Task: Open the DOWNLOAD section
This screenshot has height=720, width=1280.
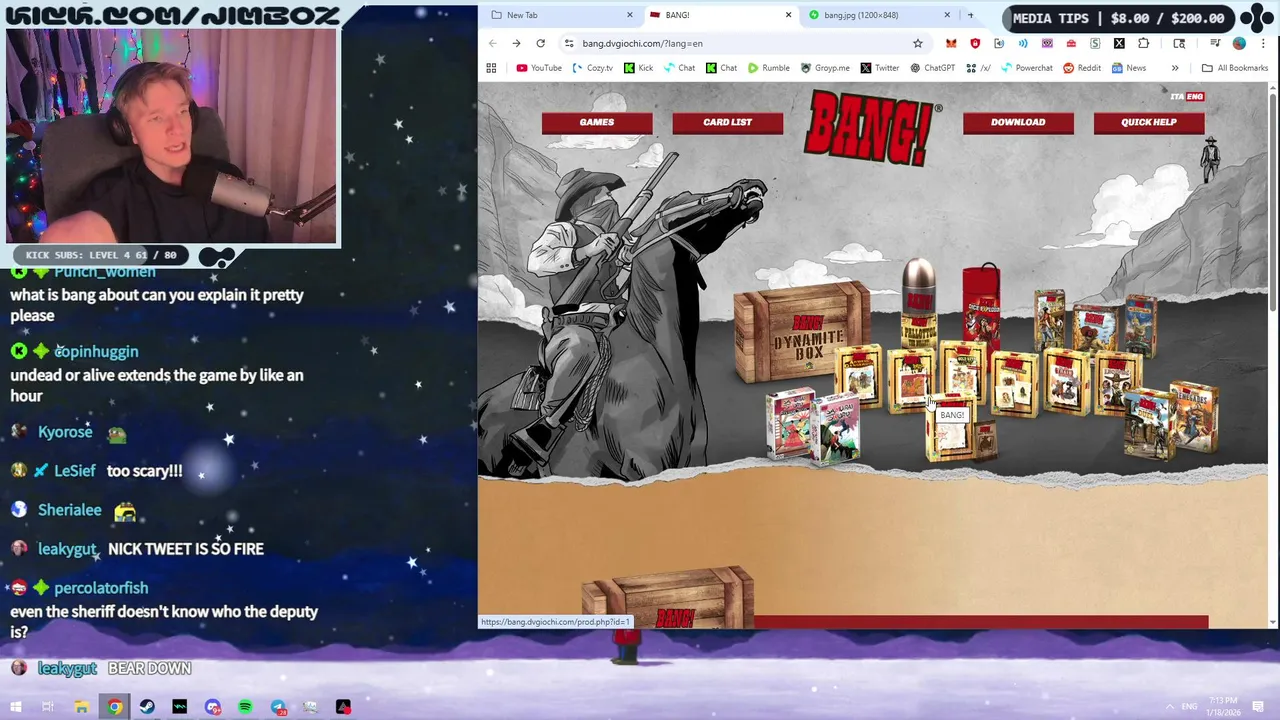Action: coord(1018,122)
